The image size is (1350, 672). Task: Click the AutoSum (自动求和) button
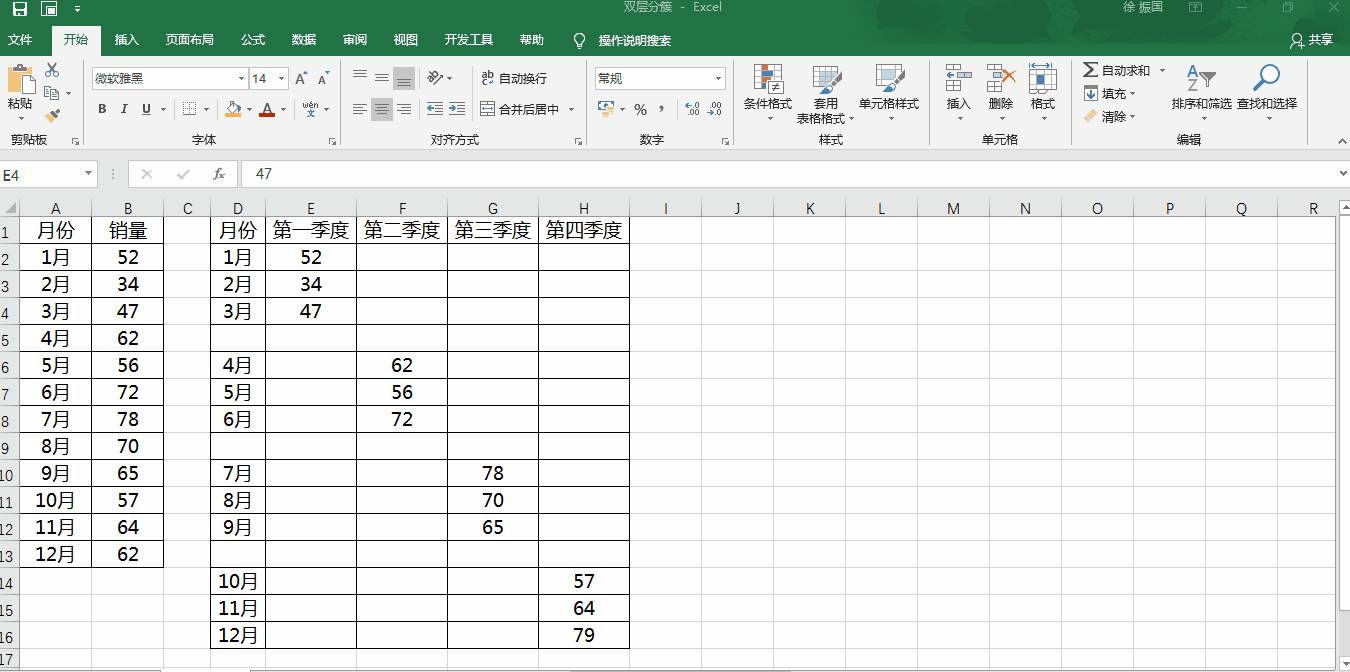[x=1117, y=70]
